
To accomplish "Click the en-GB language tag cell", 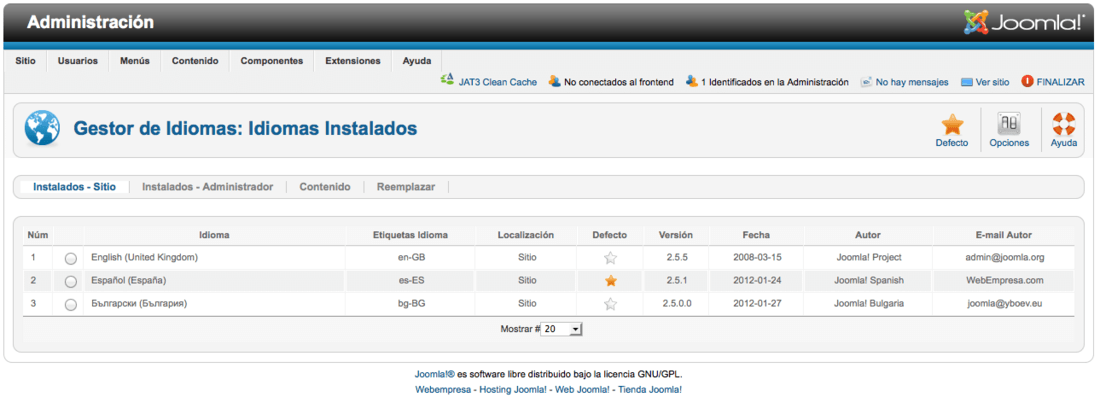I will [x=410, y=257].
